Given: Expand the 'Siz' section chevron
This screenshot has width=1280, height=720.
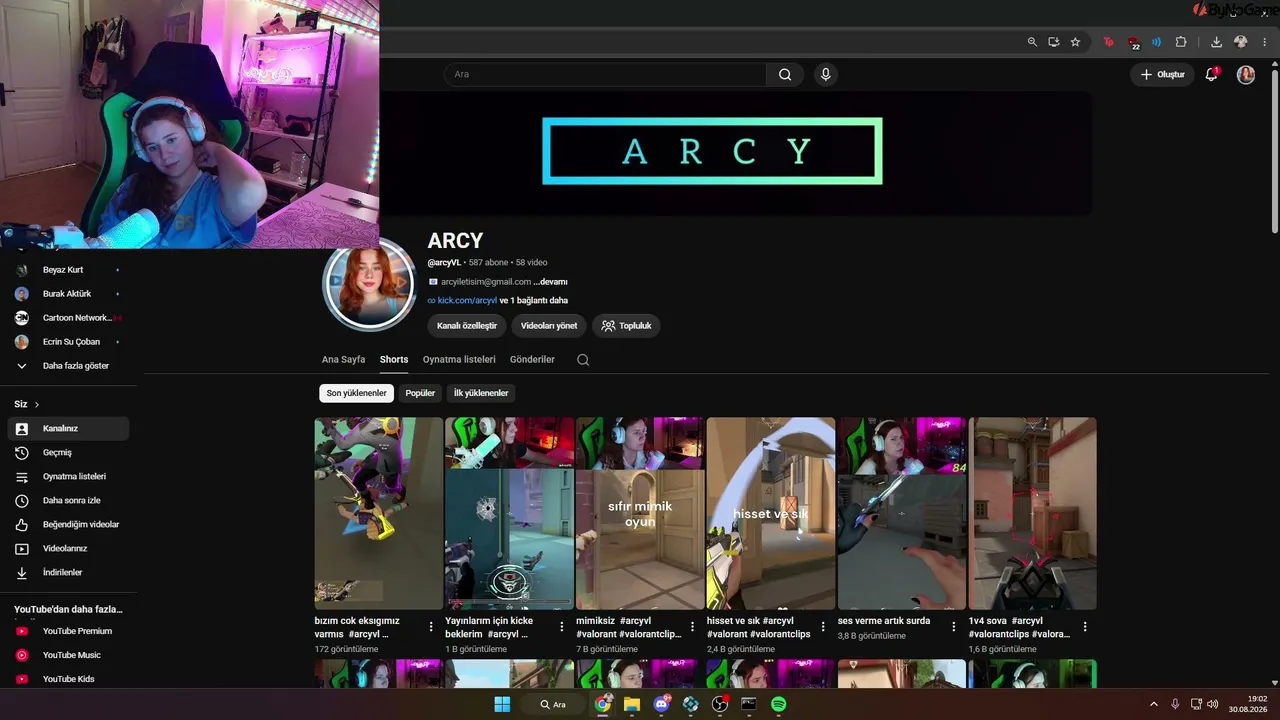Looking at the screenshot, I should click(37, 404).
